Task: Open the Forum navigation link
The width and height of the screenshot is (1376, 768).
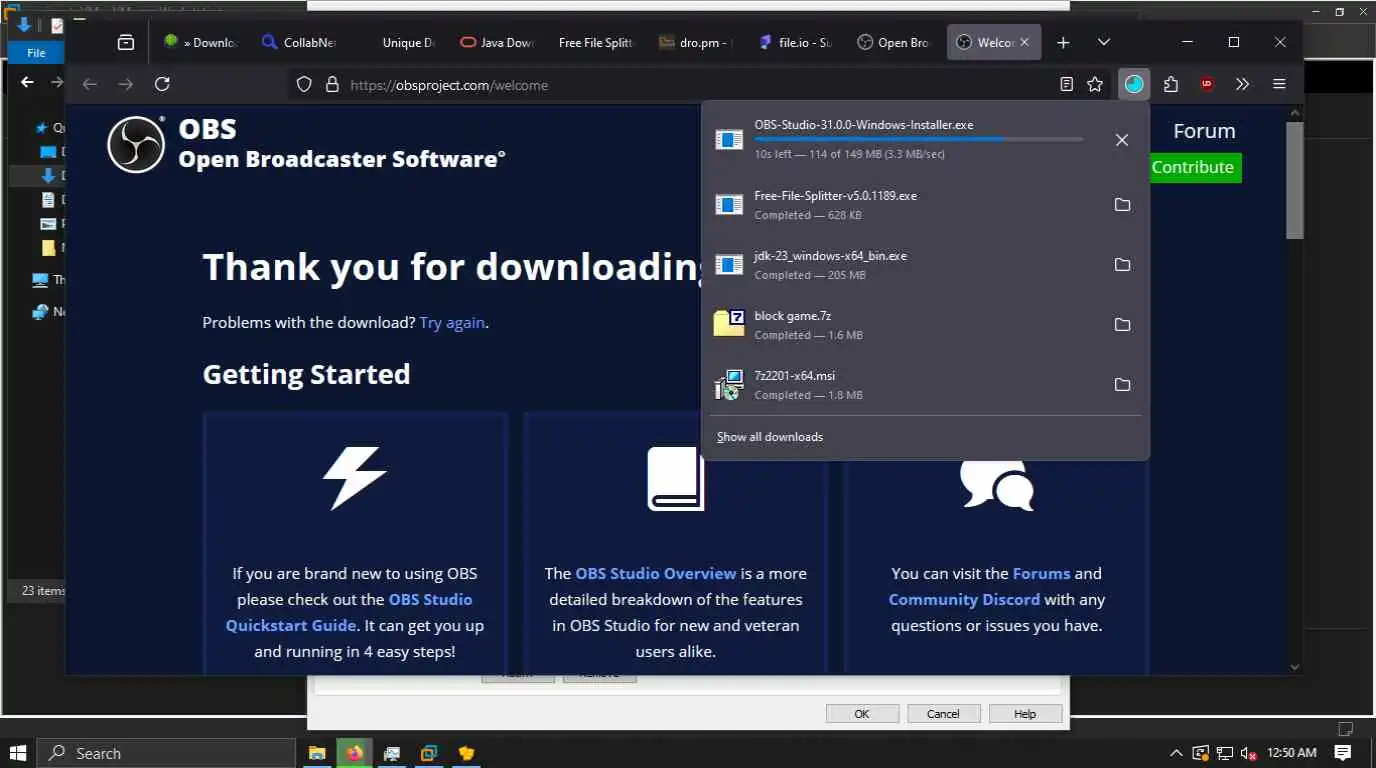Action: point(1204,131)
